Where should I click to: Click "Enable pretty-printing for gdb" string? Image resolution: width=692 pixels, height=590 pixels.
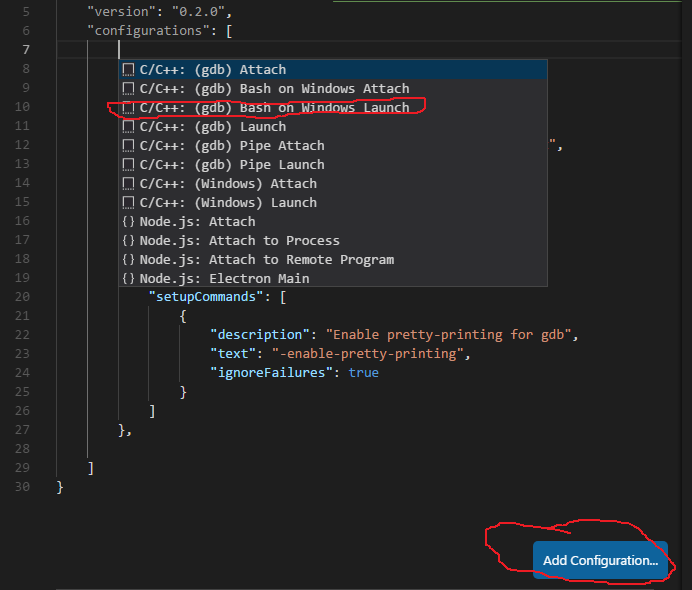449,334
